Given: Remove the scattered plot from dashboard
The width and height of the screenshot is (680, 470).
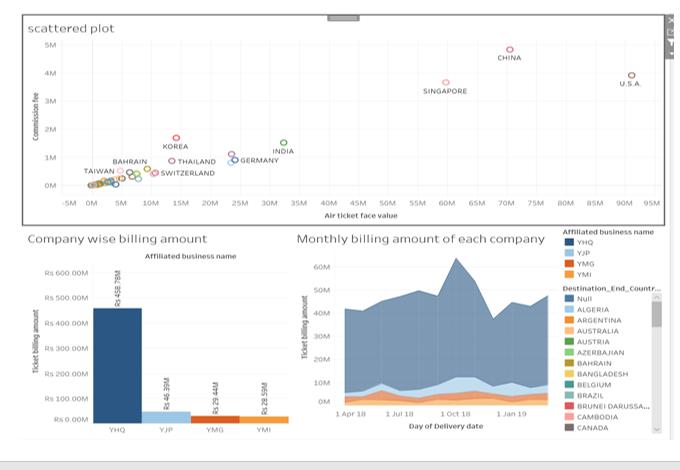Looking at the screenshot, I should tap(670, 20).
